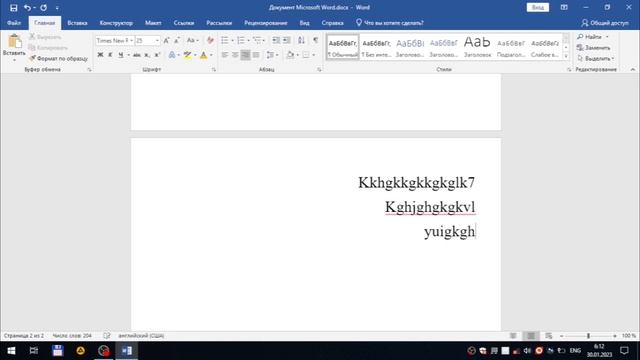The image size is (640, 360).
Task: Clear all formatting
Action: pos(210,40)
